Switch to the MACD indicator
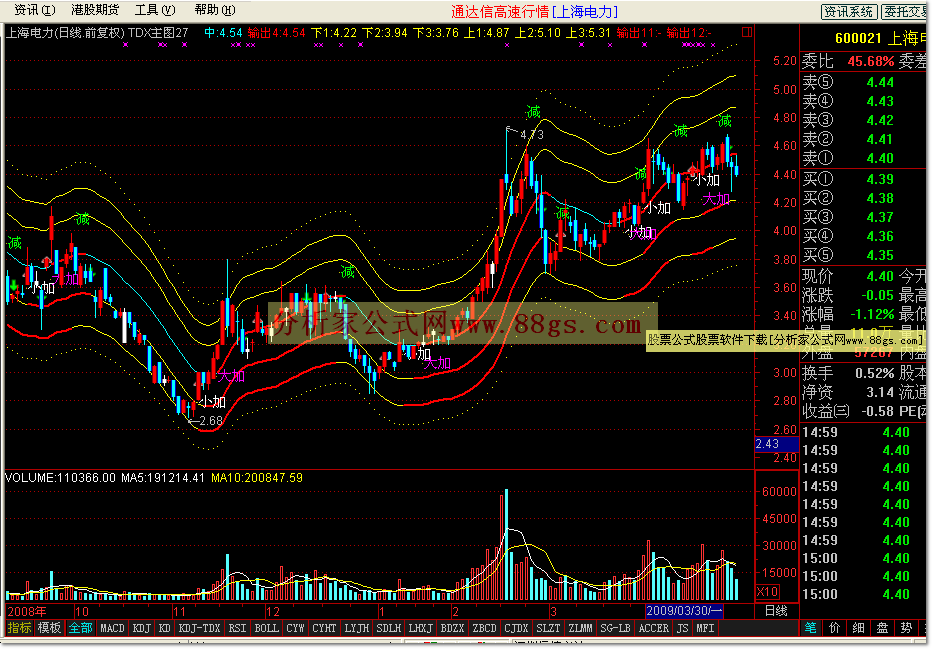The height and width of the screenshot is (649, 933). click(x=112, y=628)
